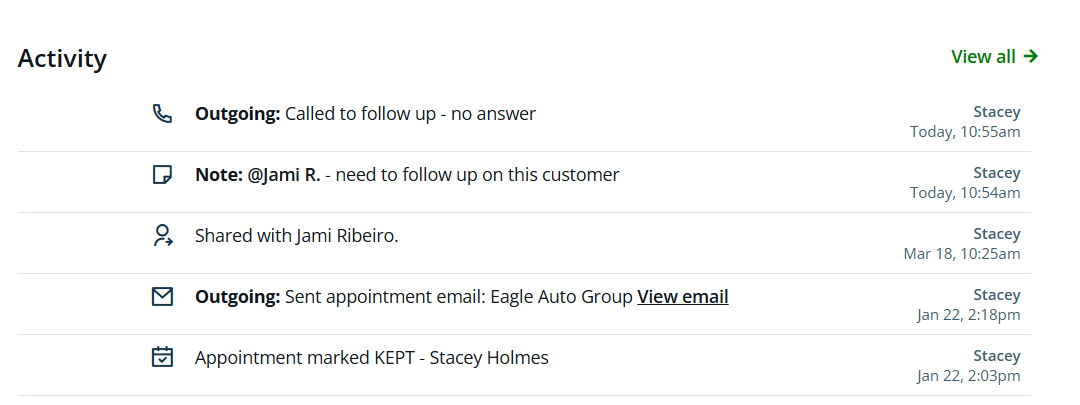Click the Jan 22, 2:18pm timestamp
1080x405 pixels.
click(968, 315)
